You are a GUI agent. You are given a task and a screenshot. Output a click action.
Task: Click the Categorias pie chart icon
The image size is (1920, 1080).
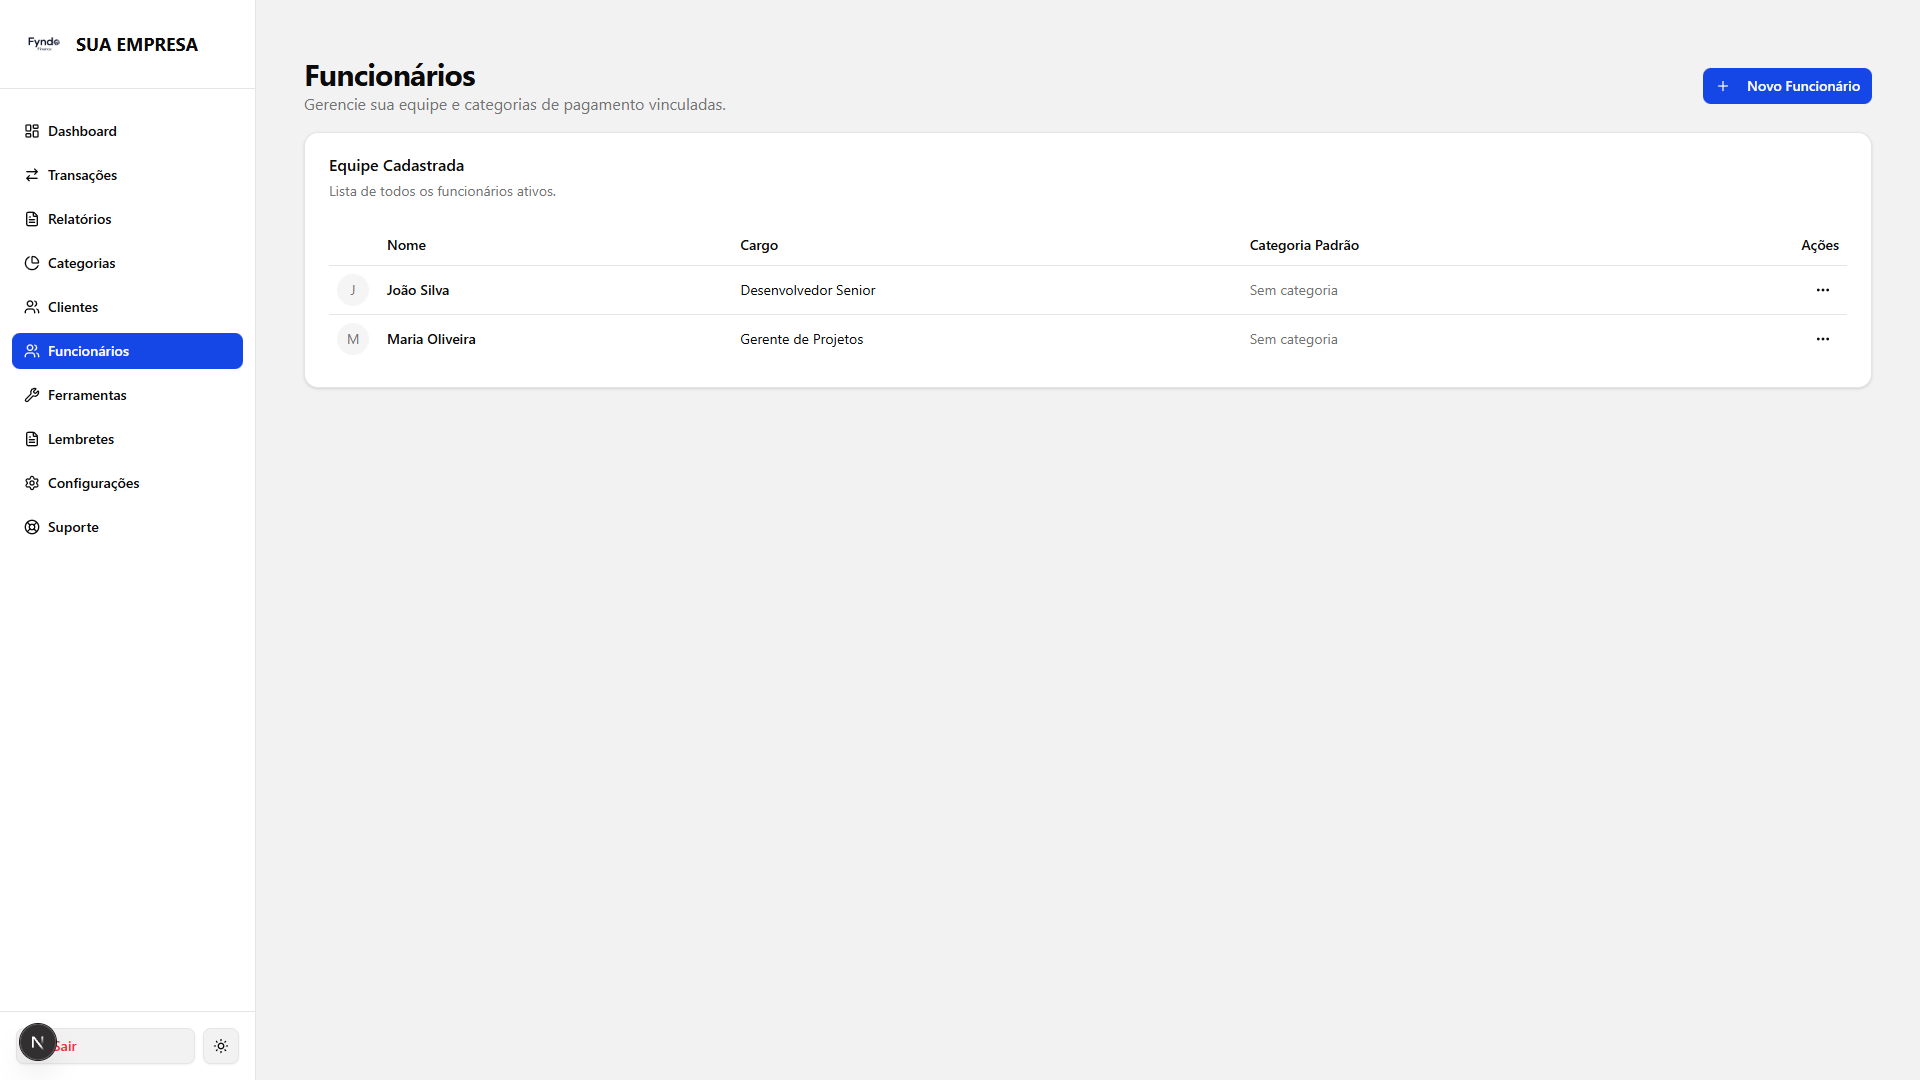coord(32,263)
